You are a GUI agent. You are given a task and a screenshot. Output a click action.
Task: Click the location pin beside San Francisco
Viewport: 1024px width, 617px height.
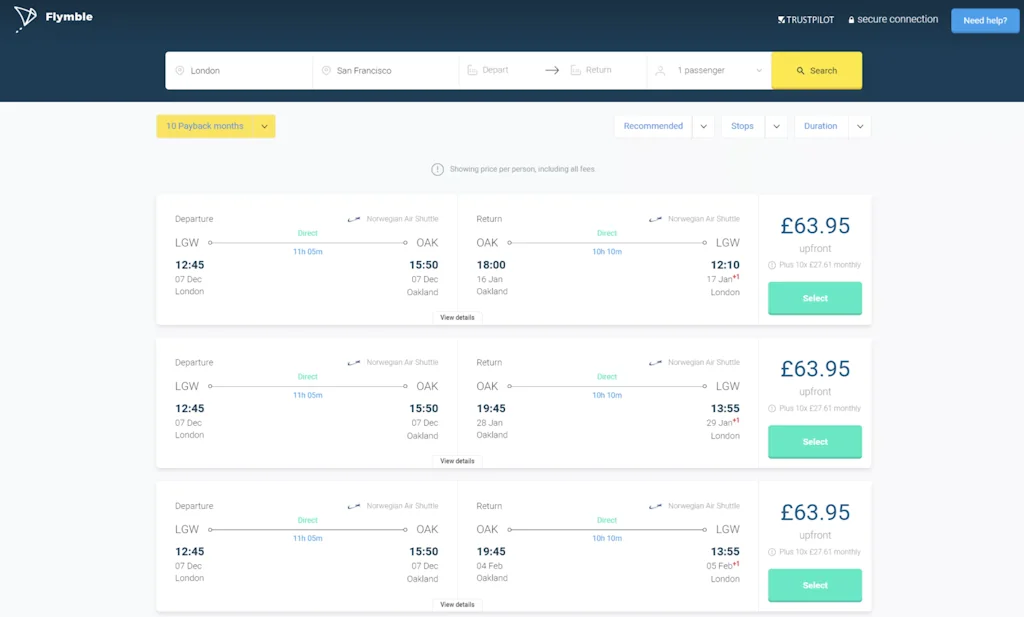(326, 71)
